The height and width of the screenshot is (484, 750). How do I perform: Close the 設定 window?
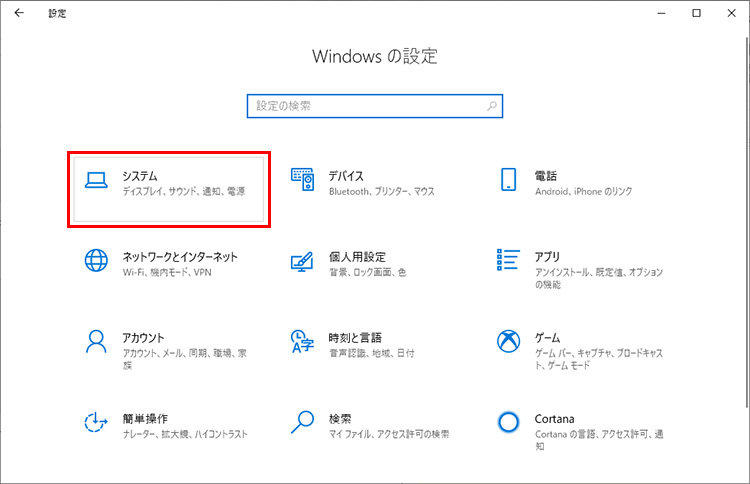click(731, 13)
